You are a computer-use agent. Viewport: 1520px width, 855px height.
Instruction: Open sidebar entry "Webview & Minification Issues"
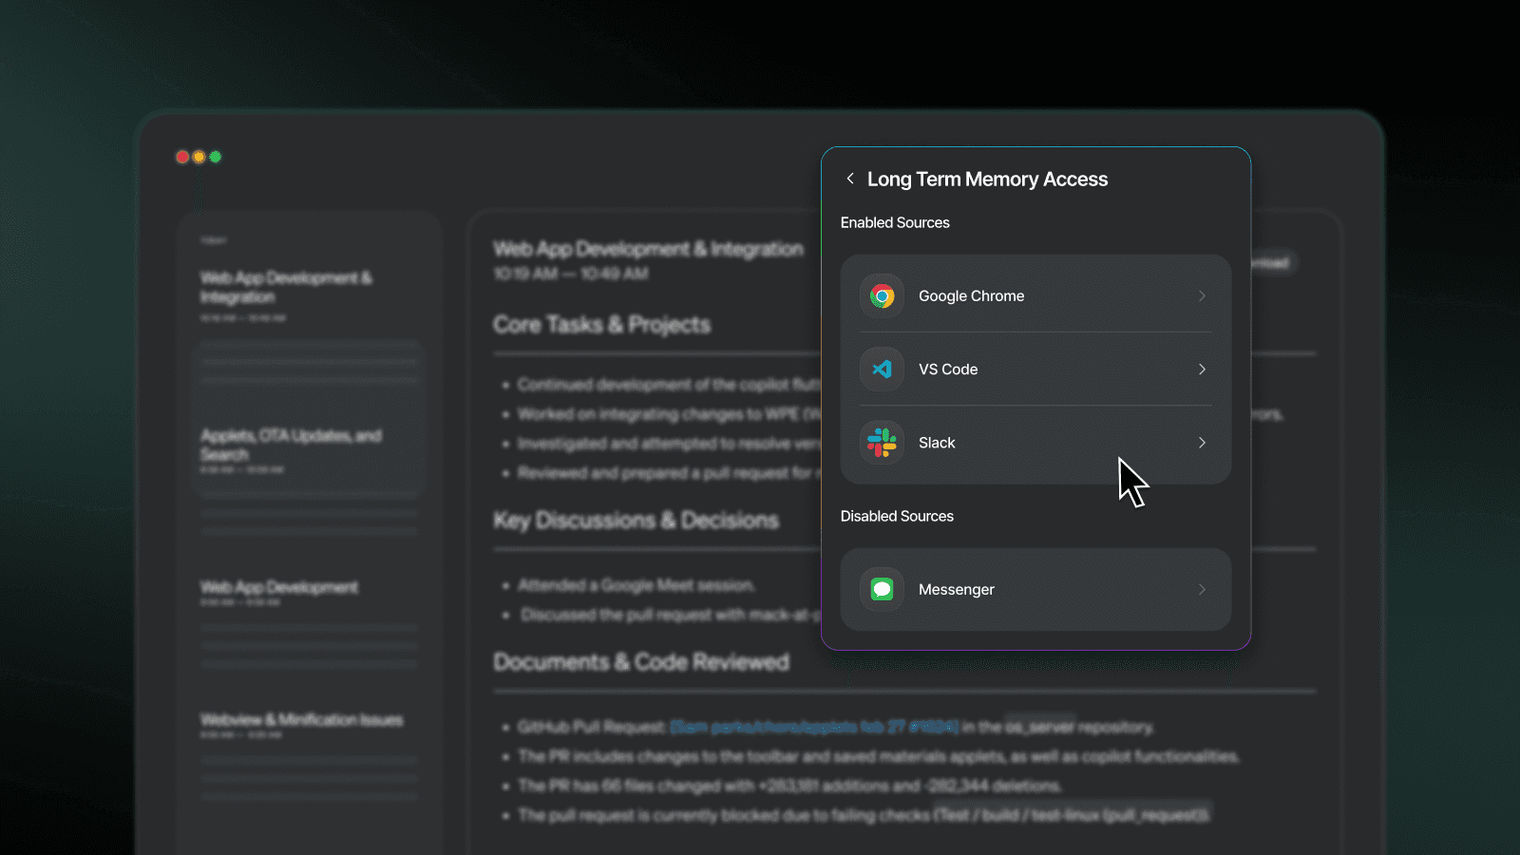[x=301, y=720]
